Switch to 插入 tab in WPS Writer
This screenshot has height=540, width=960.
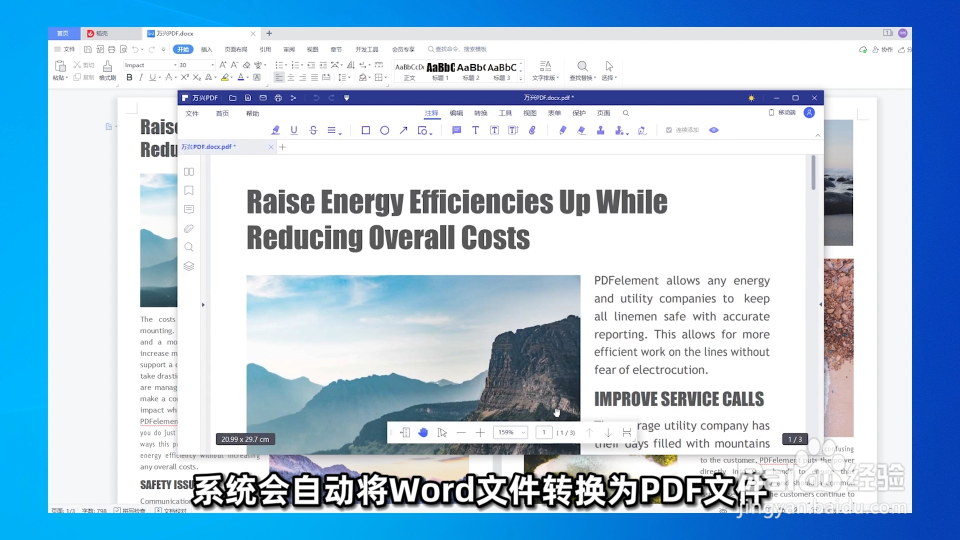tap(206, 50)
